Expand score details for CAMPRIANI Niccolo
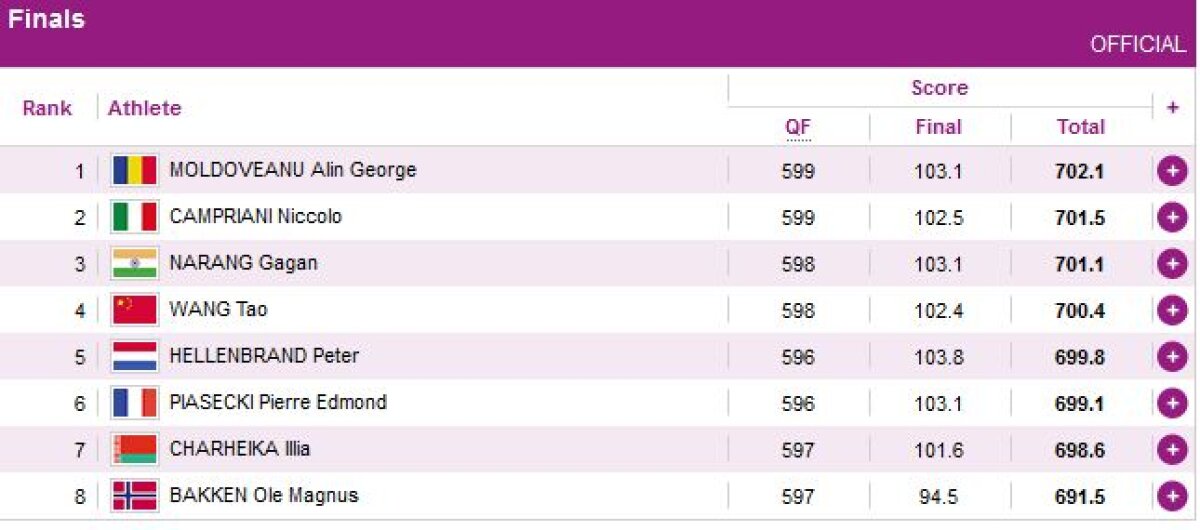 click(x=1171, y=217)
